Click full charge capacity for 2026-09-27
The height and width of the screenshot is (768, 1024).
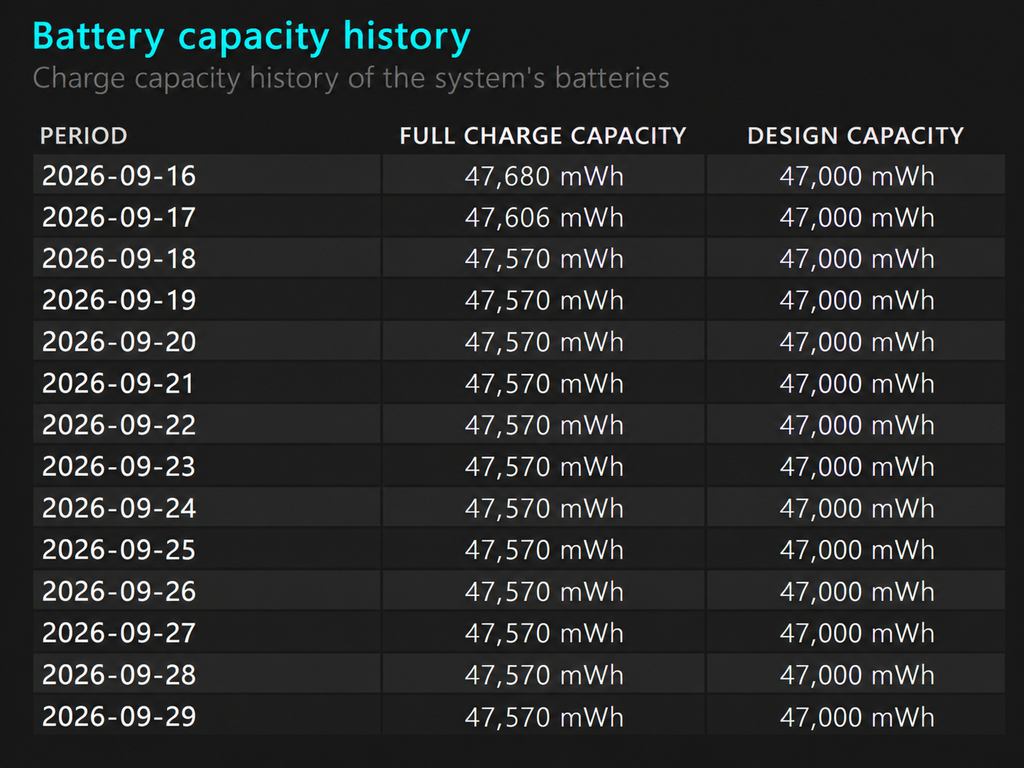(x=544, y=633)
